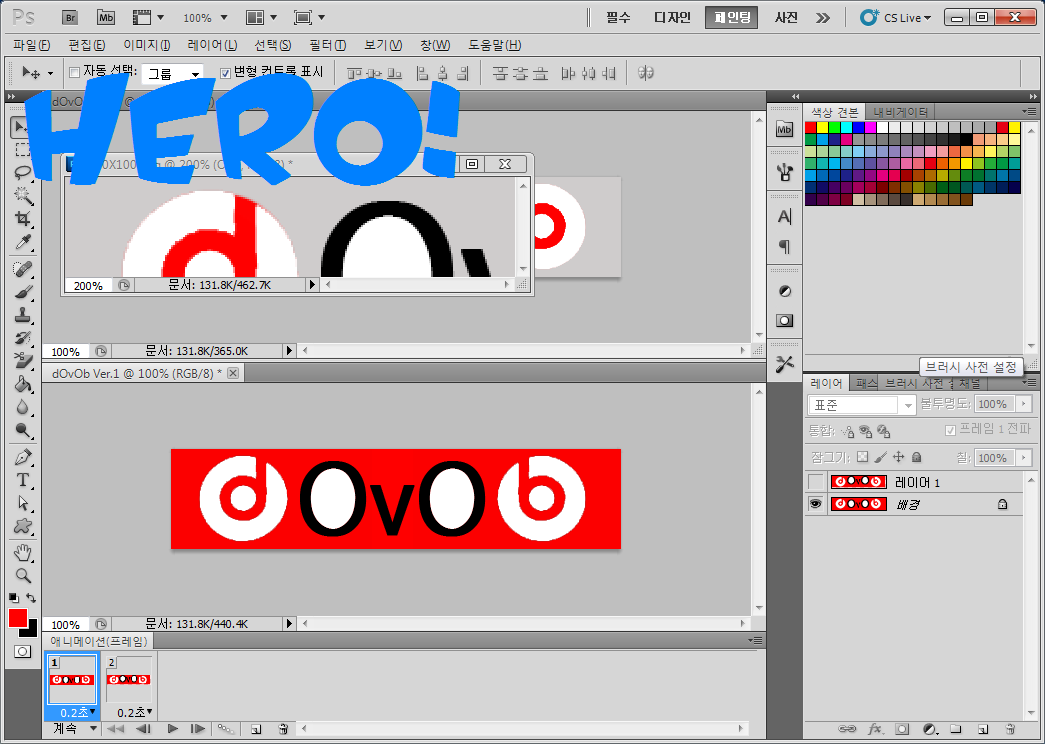Select the Crop tool
1045x744 pixels.
click(23, 219)
